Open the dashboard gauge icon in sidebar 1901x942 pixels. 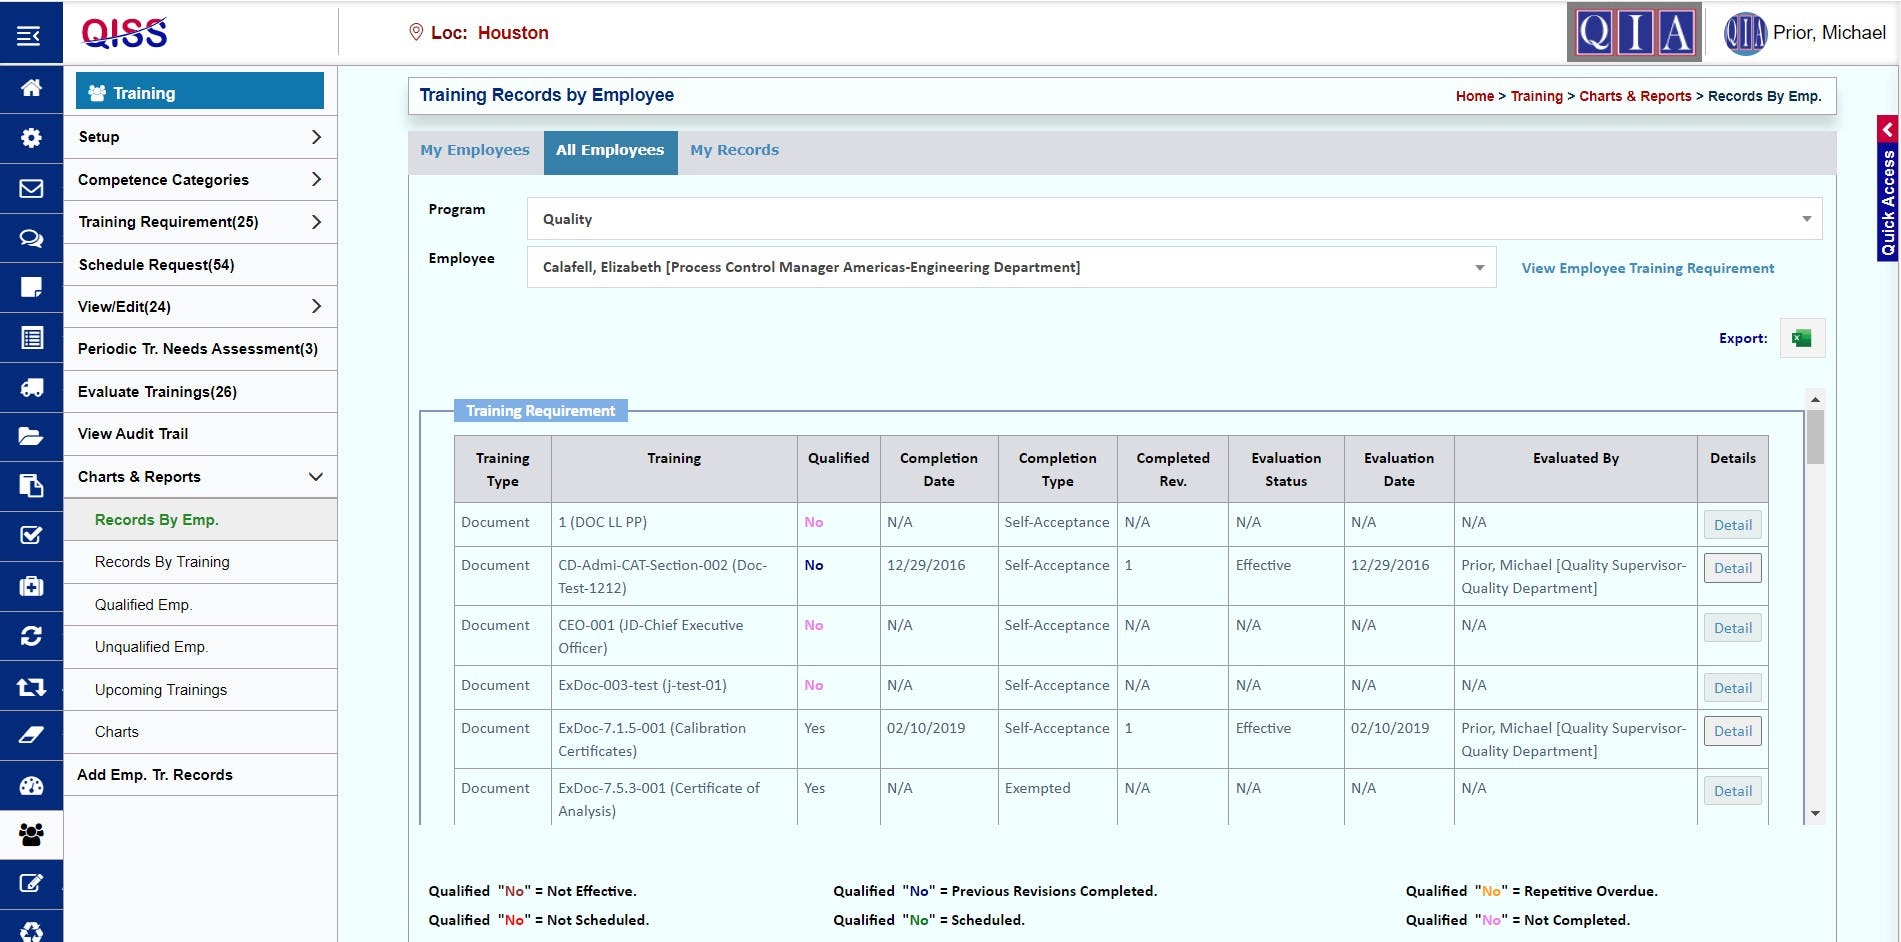(30, 786)
